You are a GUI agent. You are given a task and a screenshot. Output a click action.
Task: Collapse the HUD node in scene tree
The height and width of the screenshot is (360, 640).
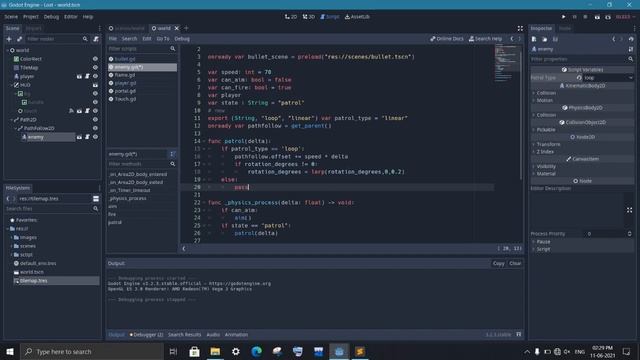tap(11, 85)
